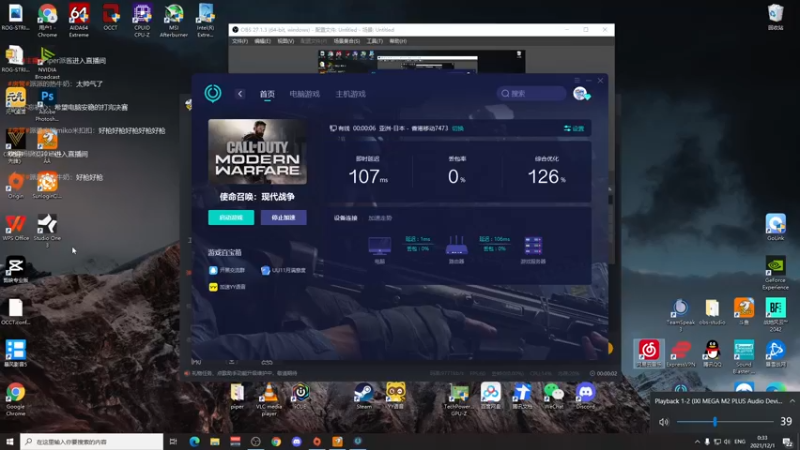Open the first menu in OBS menu bar
Image resolution: width=800 pixels, height=450 pixels.
tap(239, 41)
